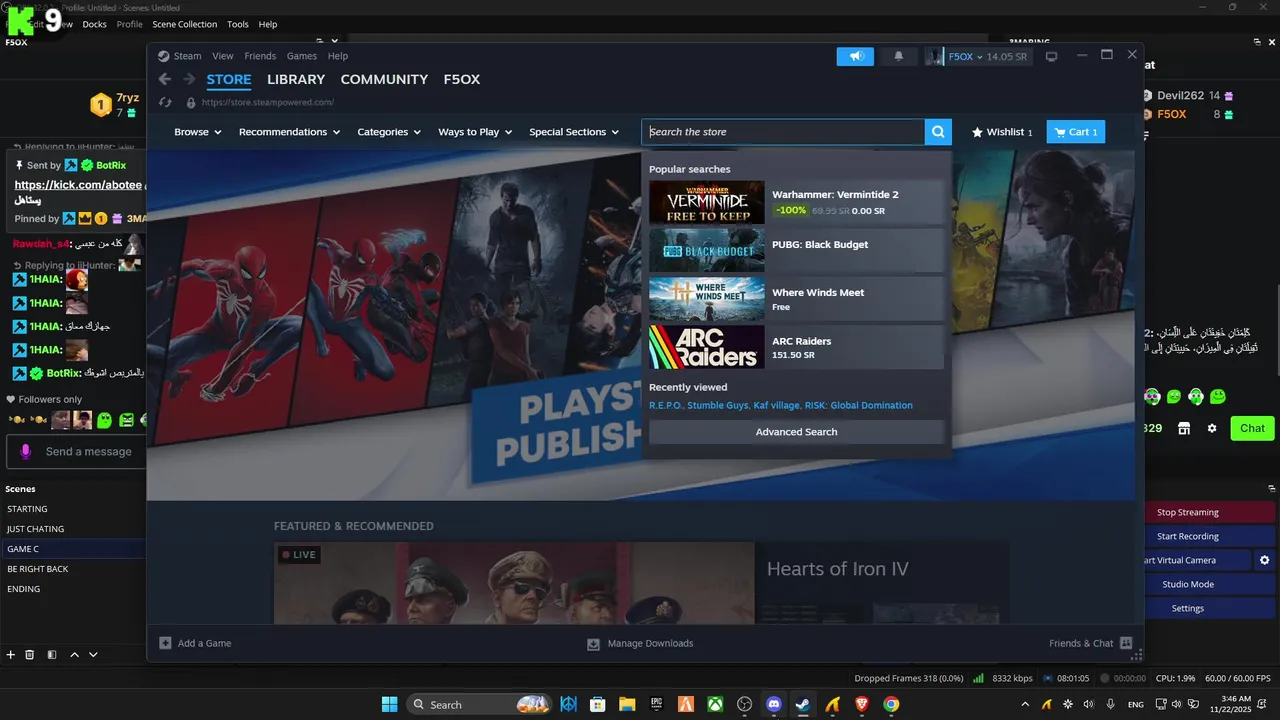The image size is (1280, 720).
Task: Open Virtual Camera settings gear in OBS
Action: pos(1265,560)
